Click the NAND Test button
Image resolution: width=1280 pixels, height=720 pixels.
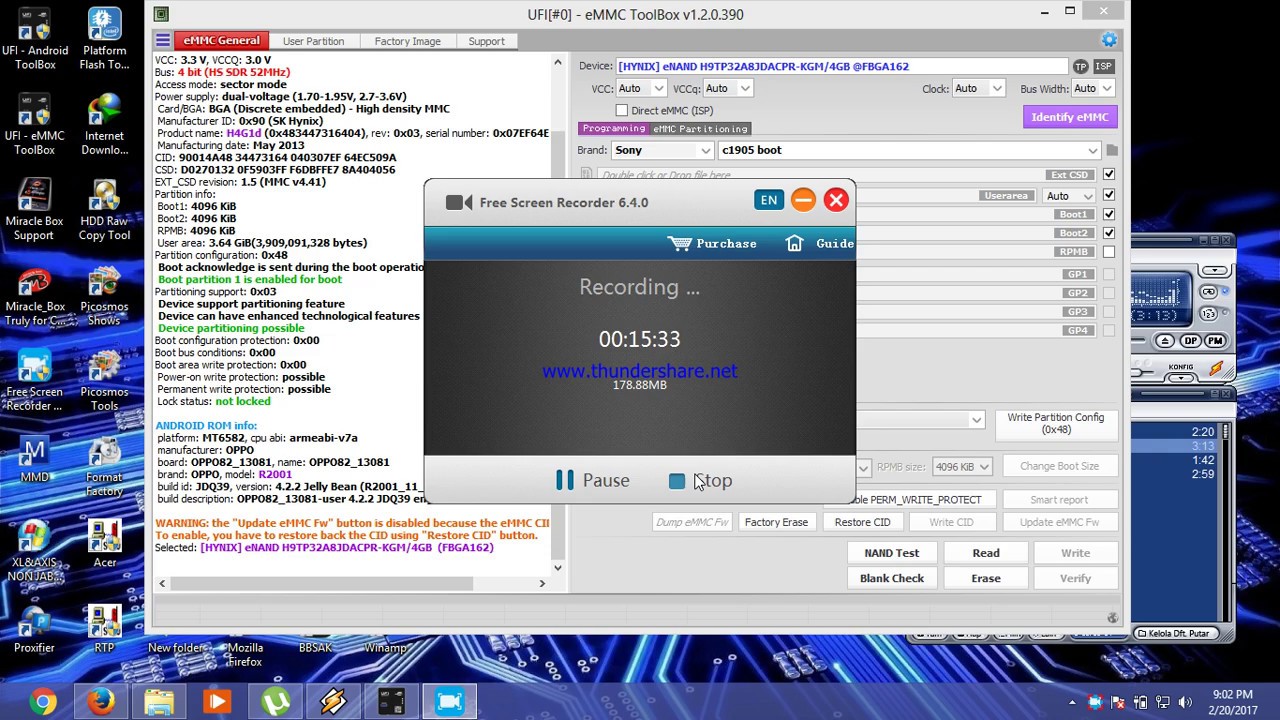pos(891,553)
